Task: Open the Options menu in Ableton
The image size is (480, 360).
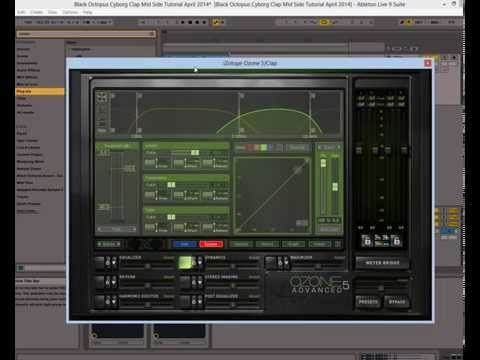Action: (x=70, y=12)
